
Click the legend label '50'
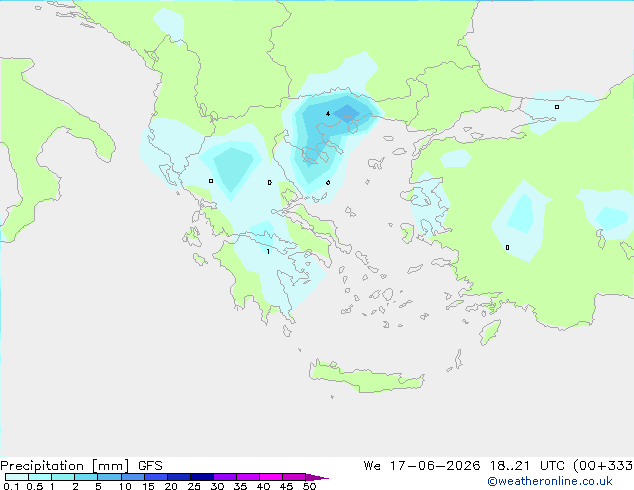[309, 486]
